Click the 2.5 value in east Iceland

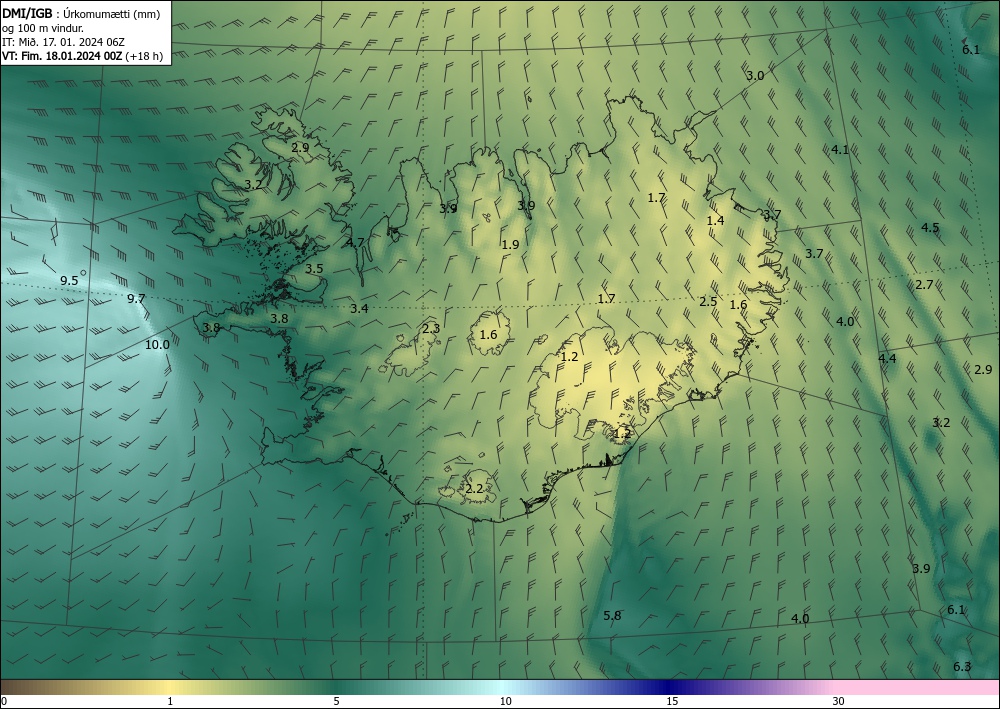coord(708,302)
